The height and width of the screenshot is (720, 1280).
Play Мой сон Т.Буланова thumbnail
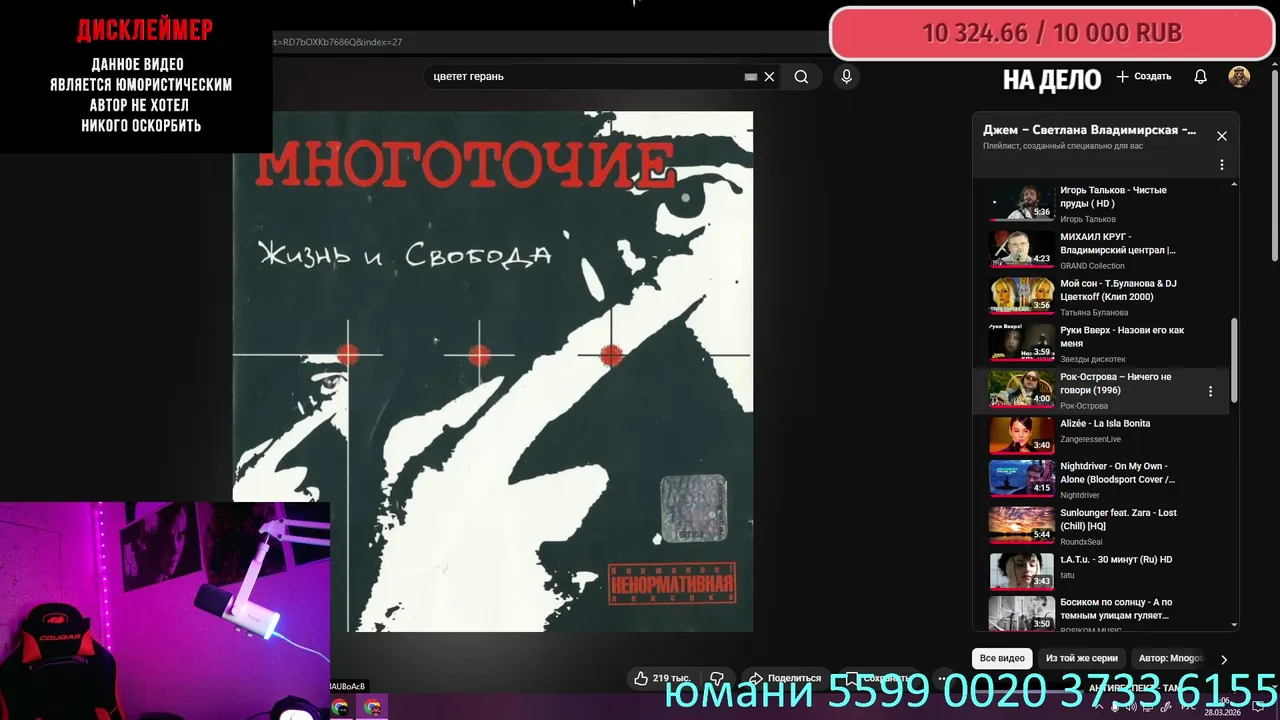click(x=1021, y=295)
